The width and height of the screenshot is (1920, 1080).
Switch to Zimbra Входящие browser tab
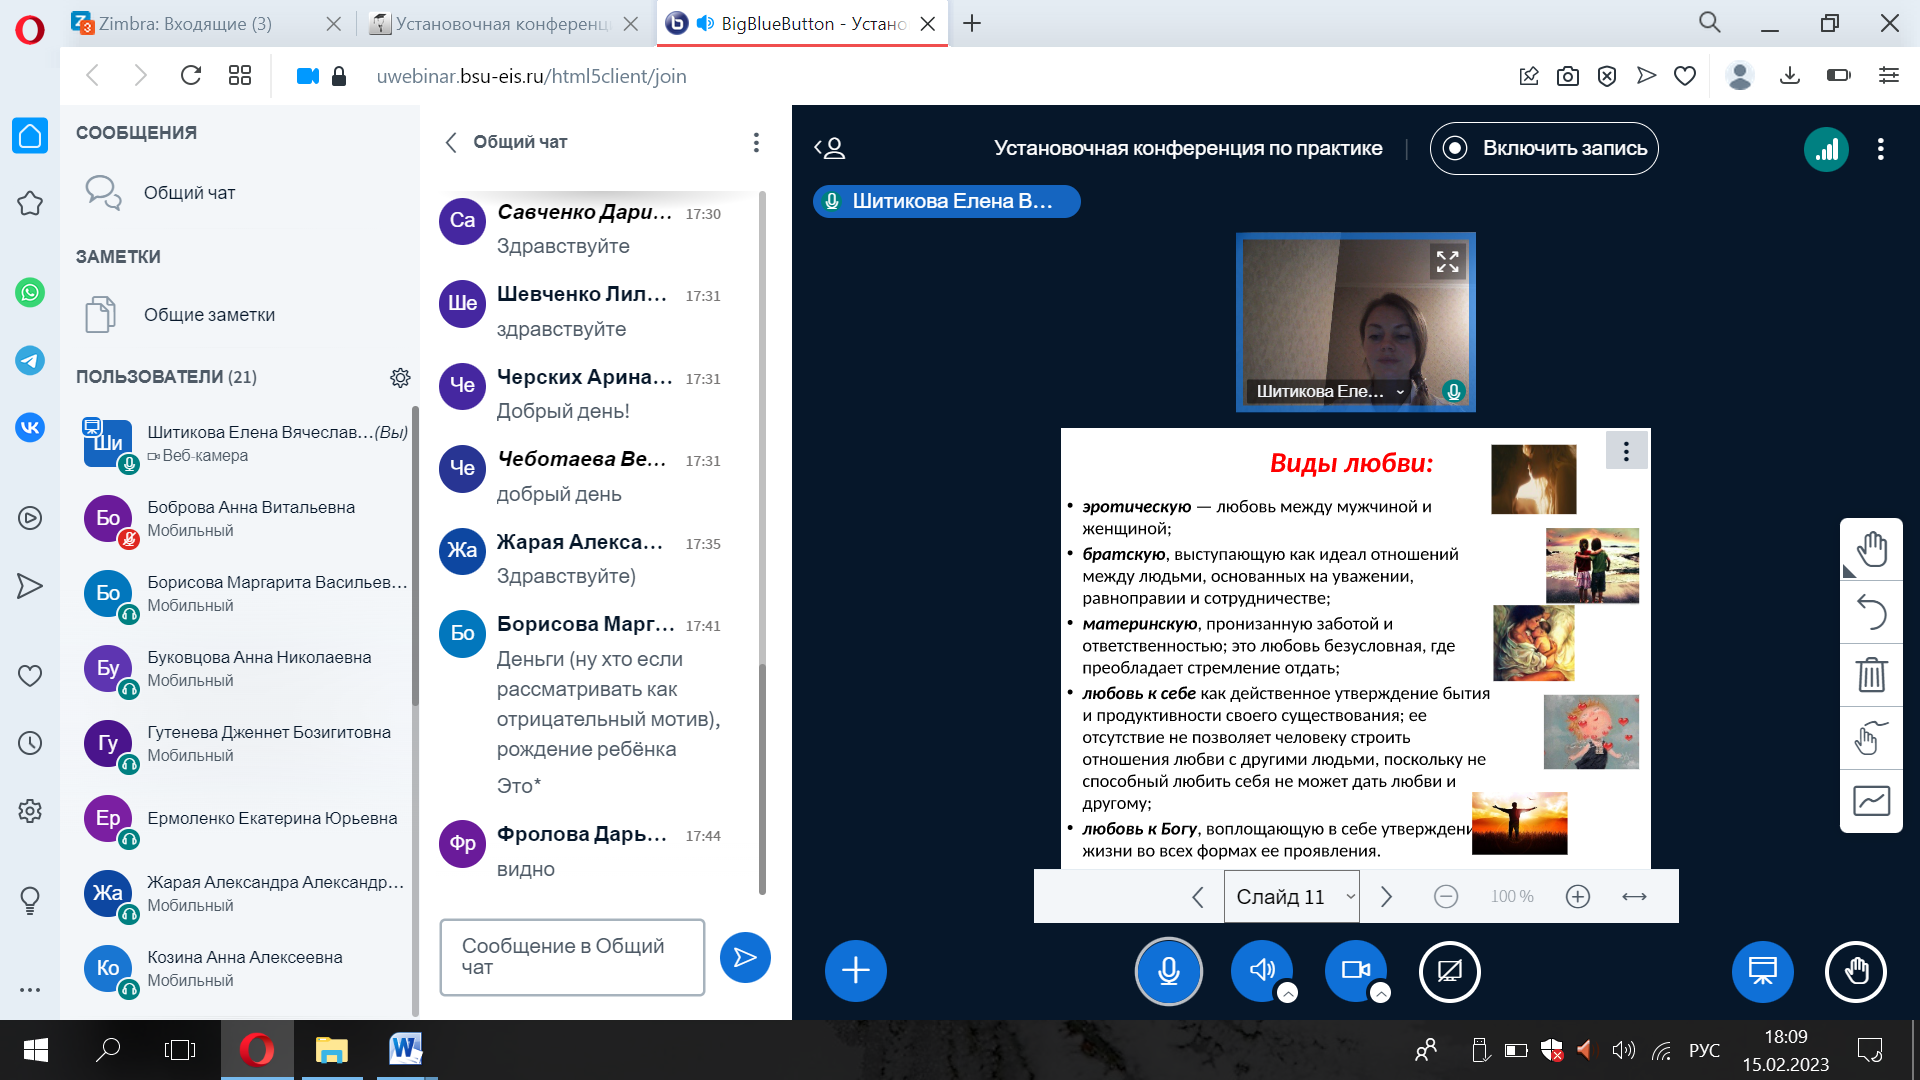(x=185, y=23)
